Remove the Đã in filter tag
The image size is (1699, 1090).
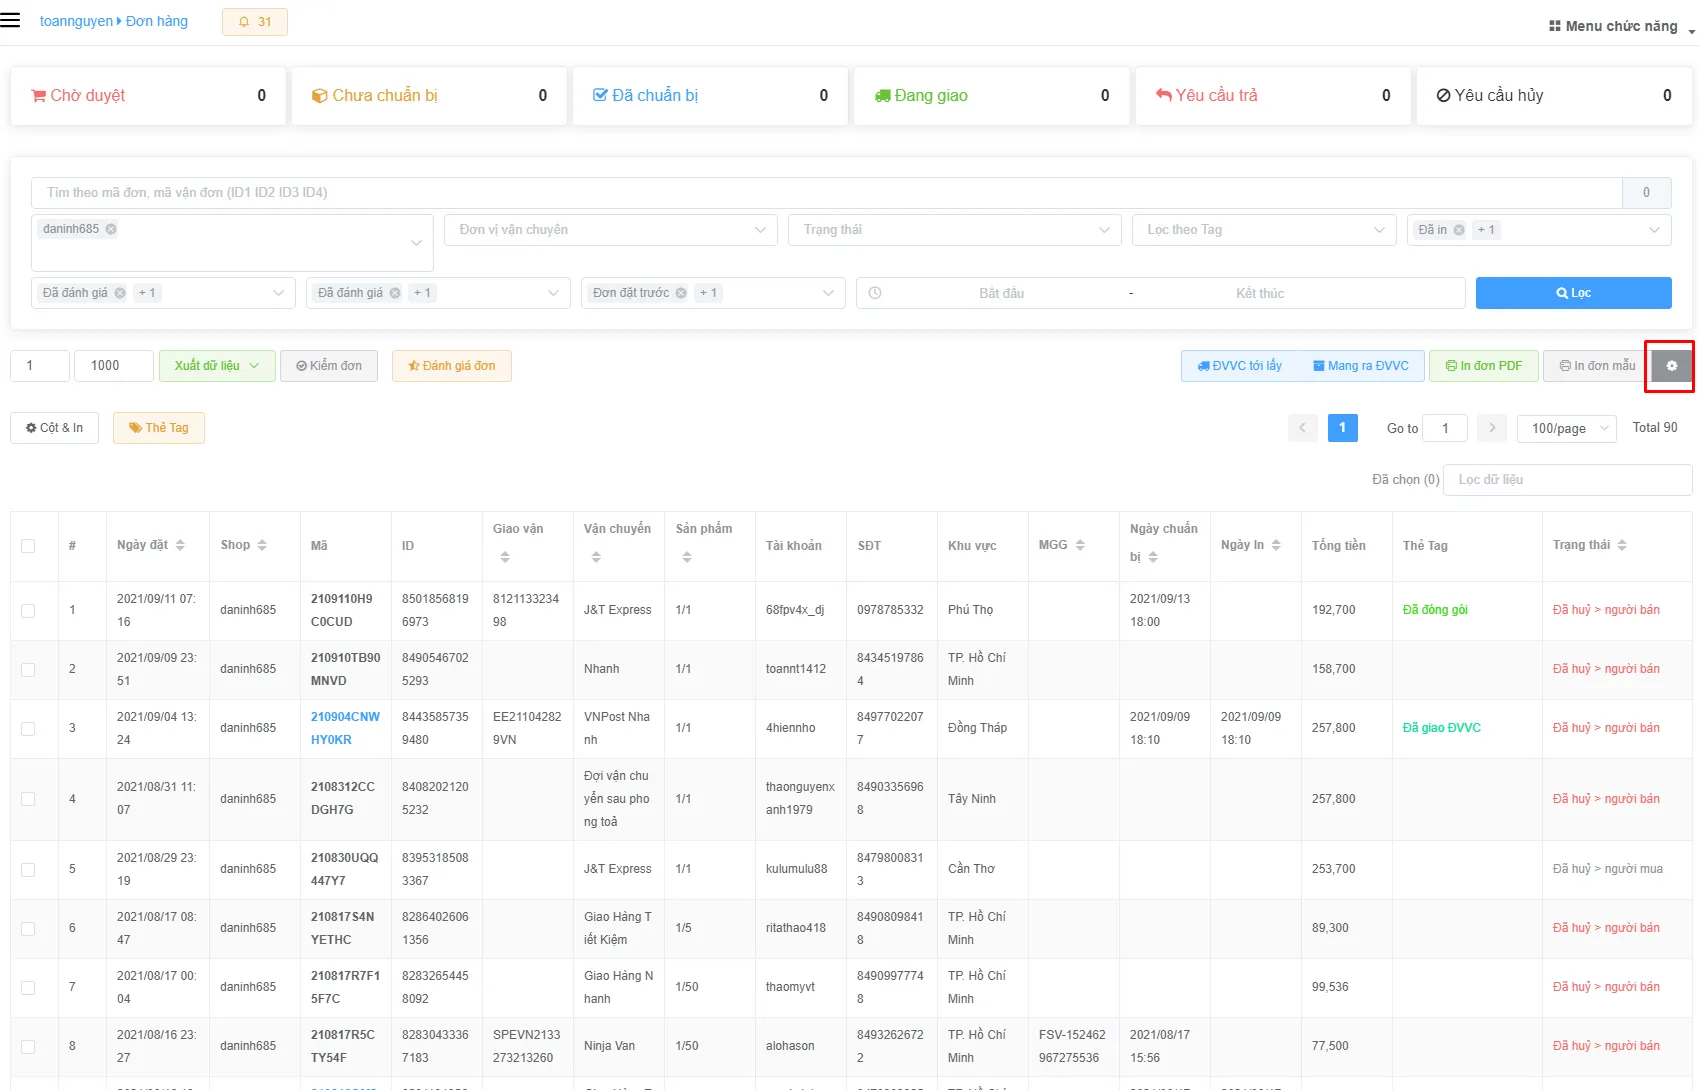1459,230
